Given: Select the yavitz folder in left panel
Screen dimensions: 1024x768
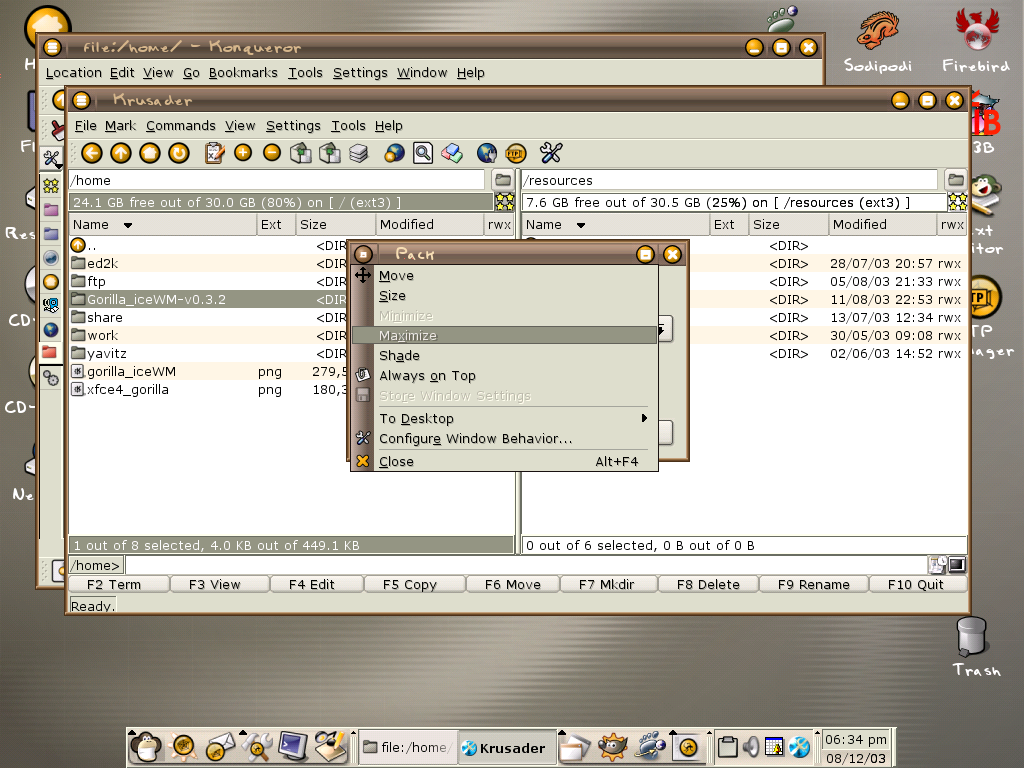Looking at the screenshot, I should point(208,353).
